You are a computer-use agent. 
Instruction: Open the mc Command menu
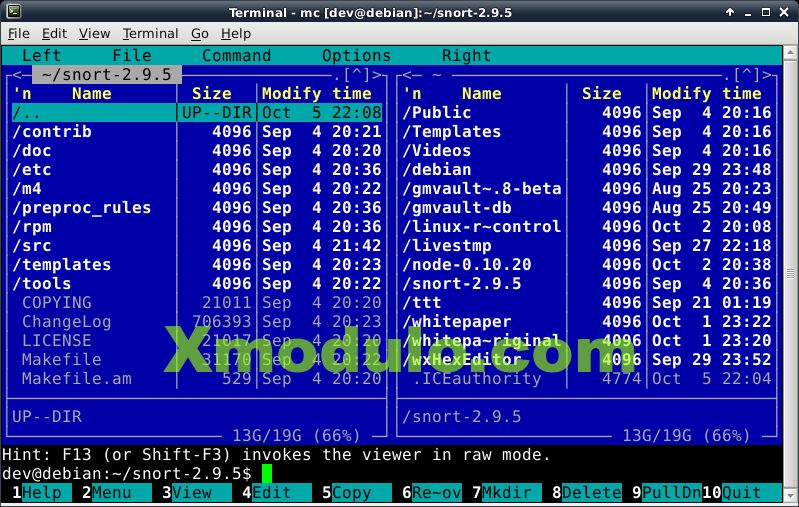(x=236, y=55)
